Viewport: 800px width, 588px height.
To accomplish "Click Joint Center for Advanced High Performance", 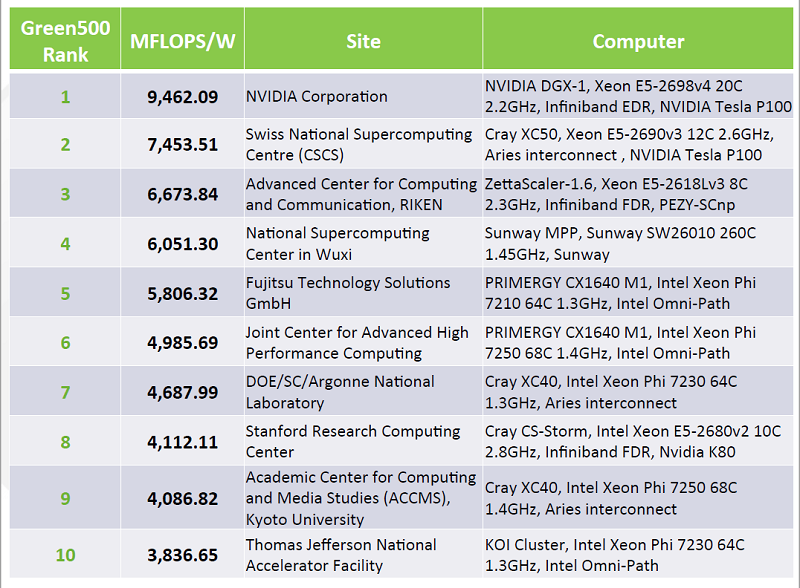I will (363, 342).
